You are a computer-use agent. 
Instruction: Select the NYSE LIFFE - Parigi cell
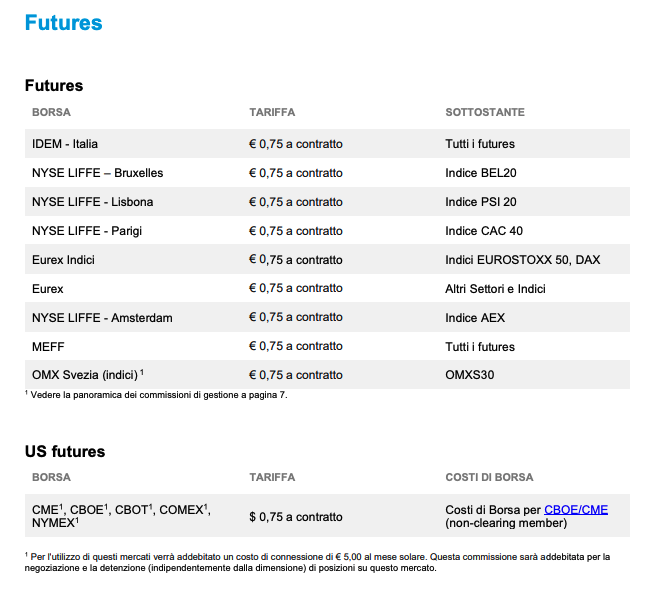87,231
